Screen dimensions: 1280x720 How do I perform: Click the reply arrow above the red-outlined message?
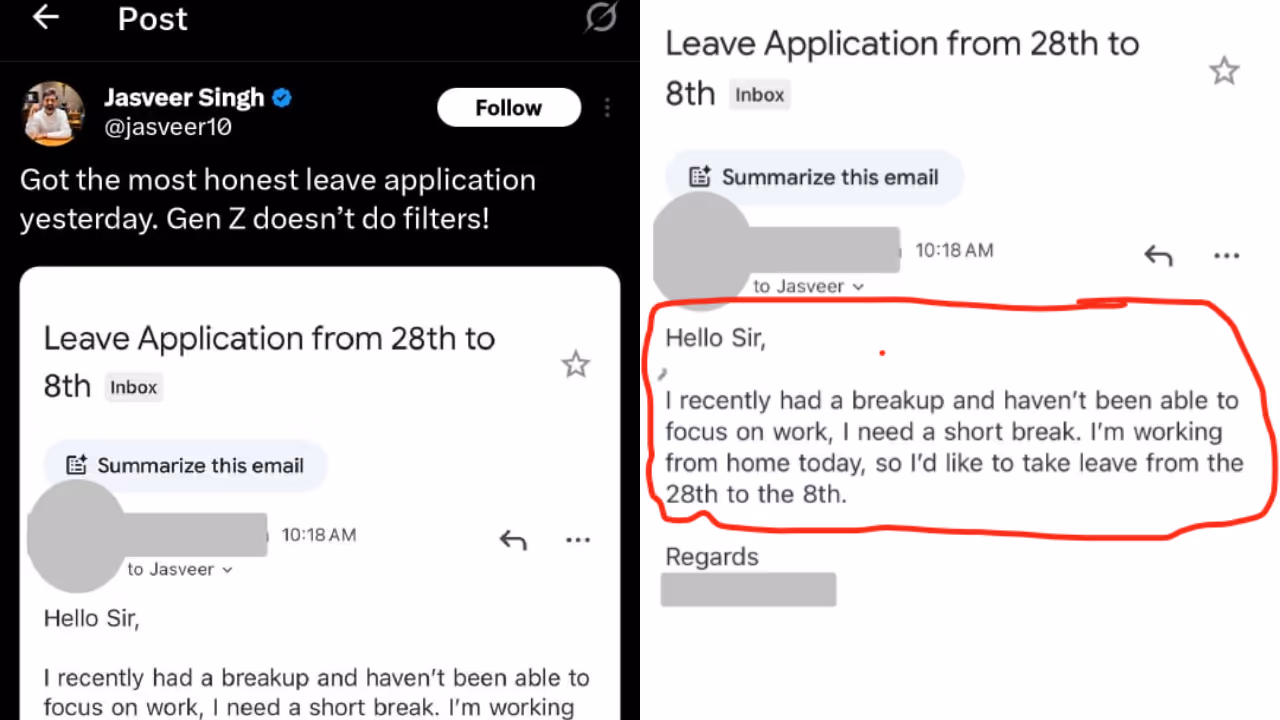coord(1158,256)
